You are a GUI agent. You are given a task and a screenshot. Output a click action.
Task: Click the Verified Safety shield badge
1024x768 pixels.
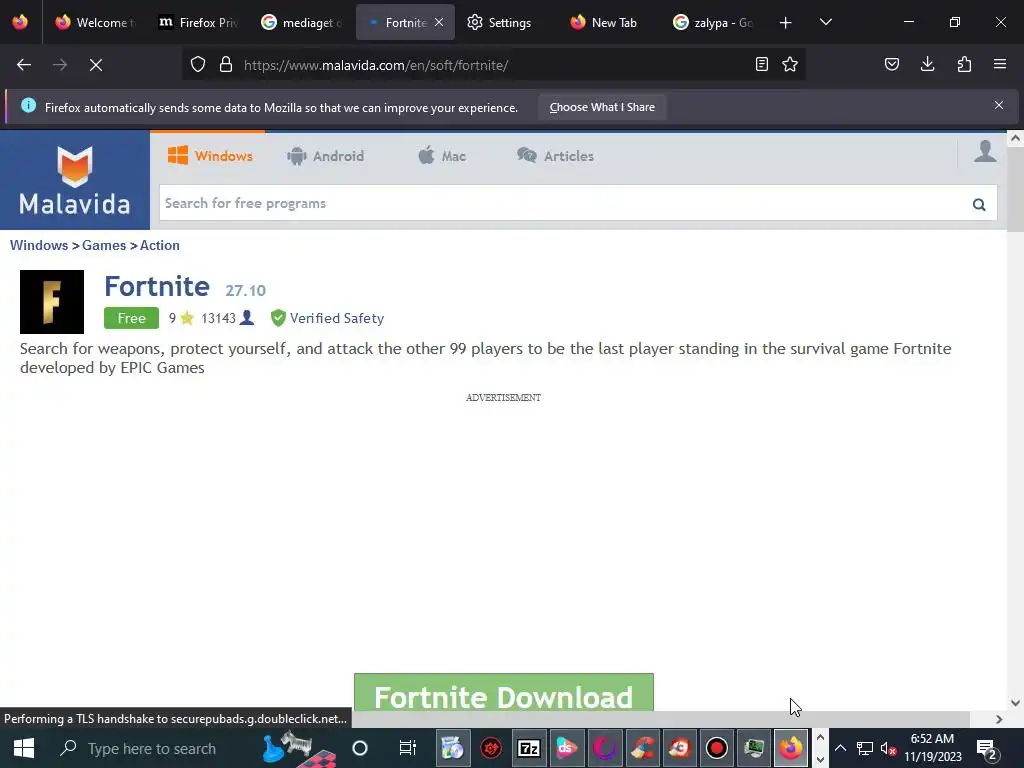coord(327,318)
